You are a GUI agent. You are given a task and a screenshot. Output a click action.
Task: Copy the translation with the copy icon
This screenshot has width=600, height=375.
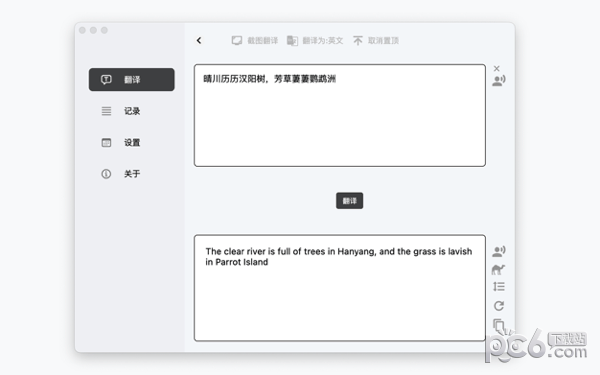(x=498, y=325)
